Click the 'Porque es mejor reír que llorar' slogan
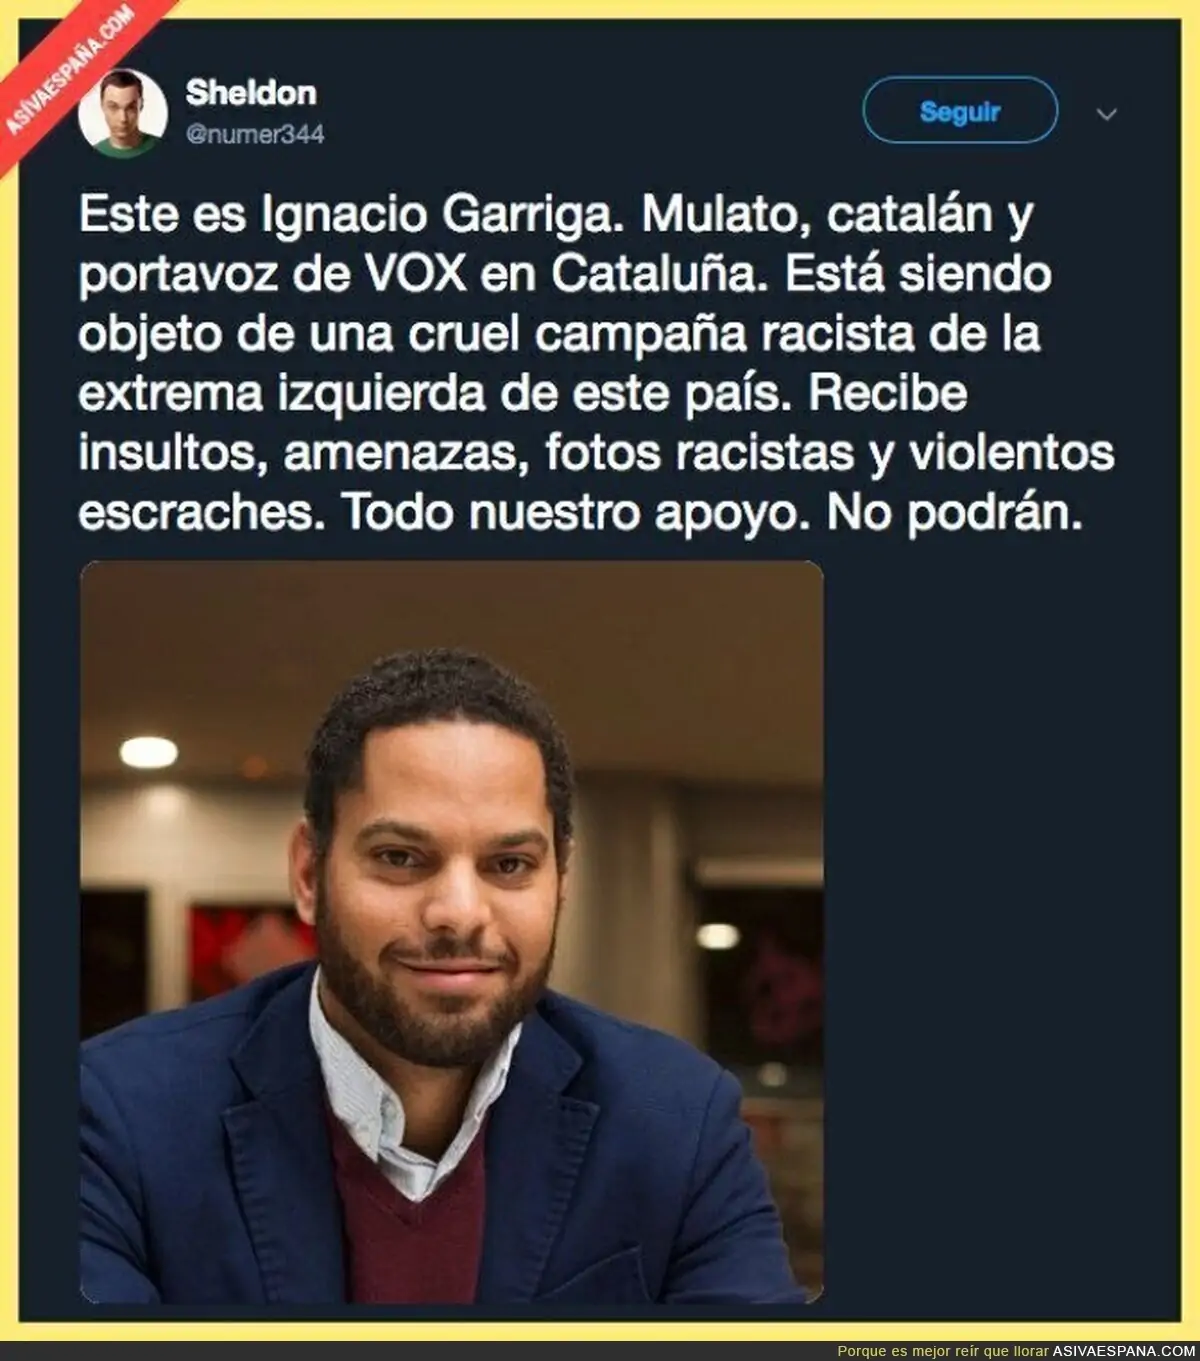The width and height of the screenshot is (1200, 1361). click(x=944, y=1348)
